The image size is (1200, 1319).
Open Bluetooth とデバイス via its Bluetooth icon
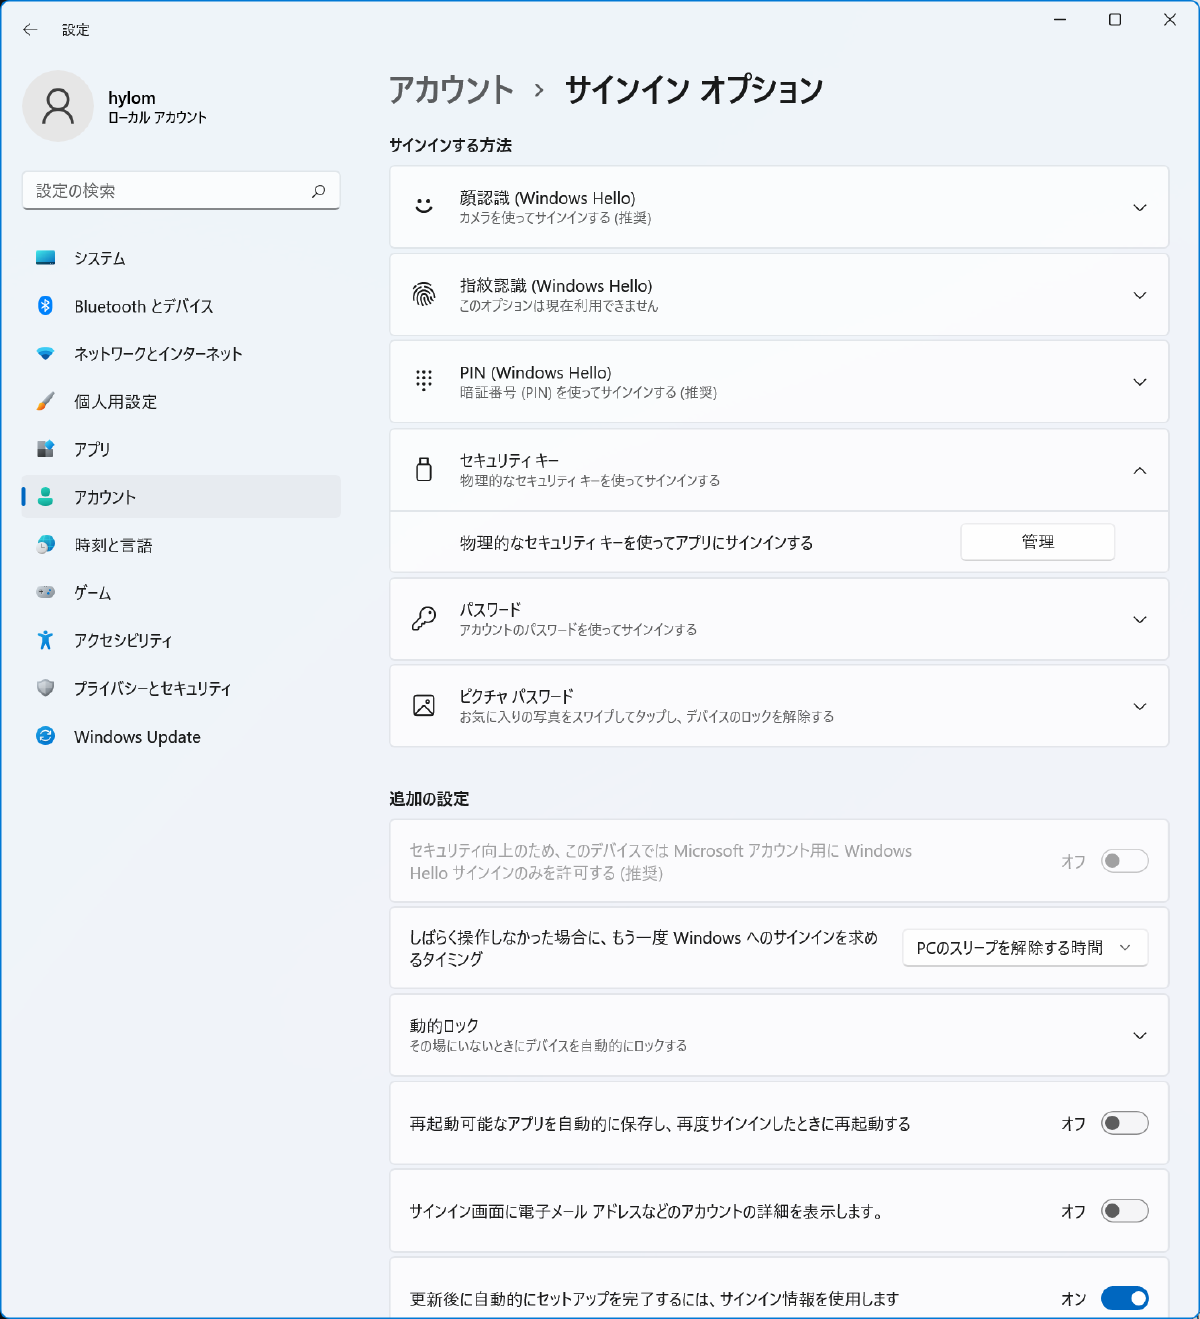click(x=46, y=306)
